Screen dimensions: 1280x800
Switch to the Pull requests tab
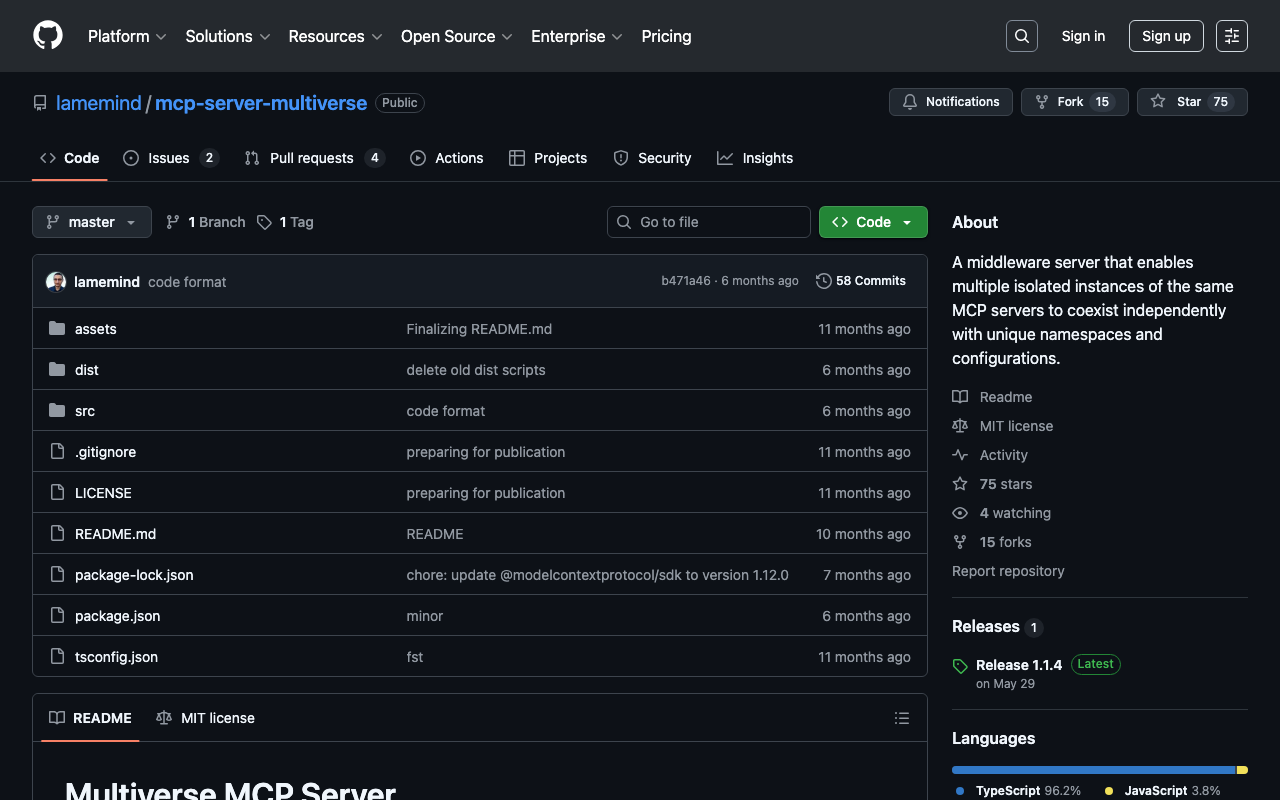pos(313,158)
